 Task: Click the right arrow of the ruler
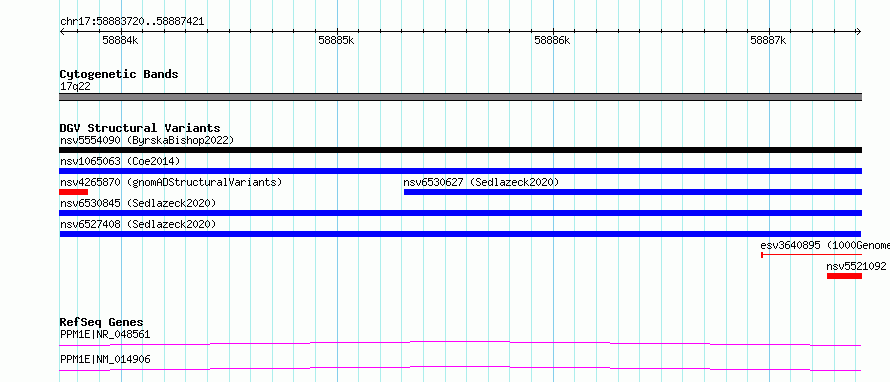858,32
